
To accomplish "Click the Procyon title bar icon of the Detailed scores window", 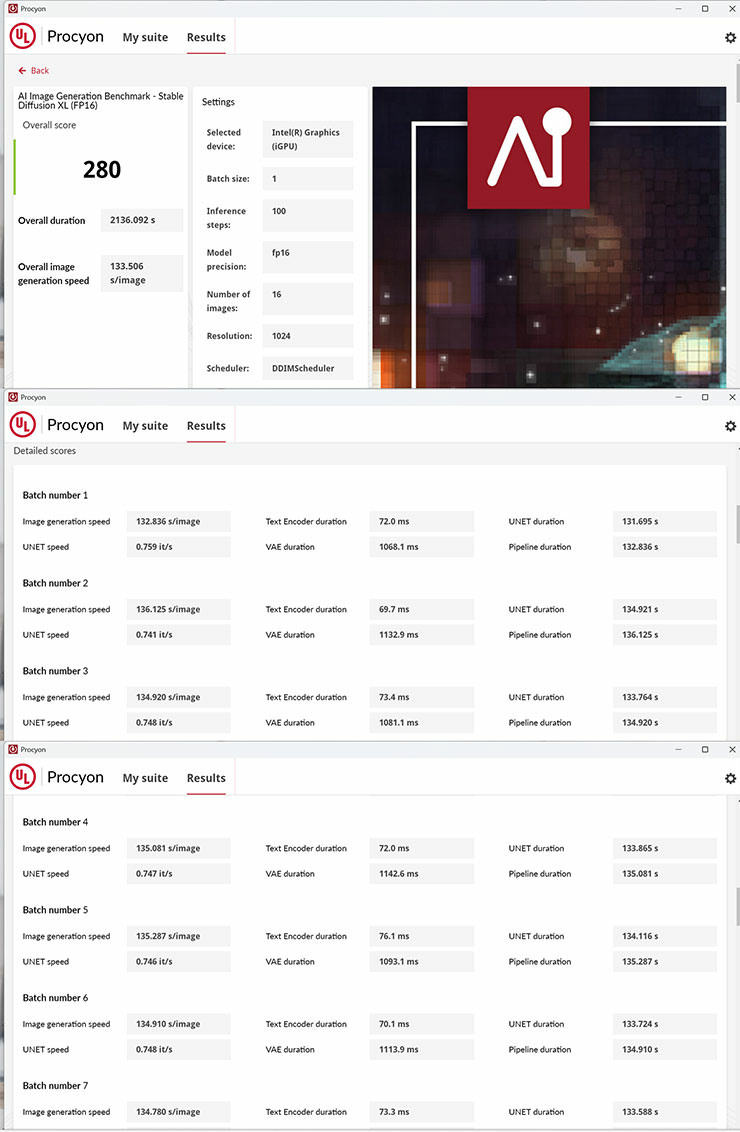I will (12, 397).
